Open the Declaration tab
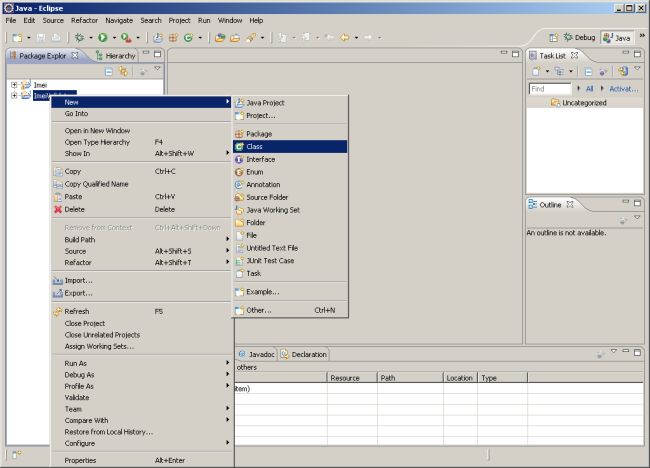The height and width of the screenshot is (468, 650). [308, 354]
